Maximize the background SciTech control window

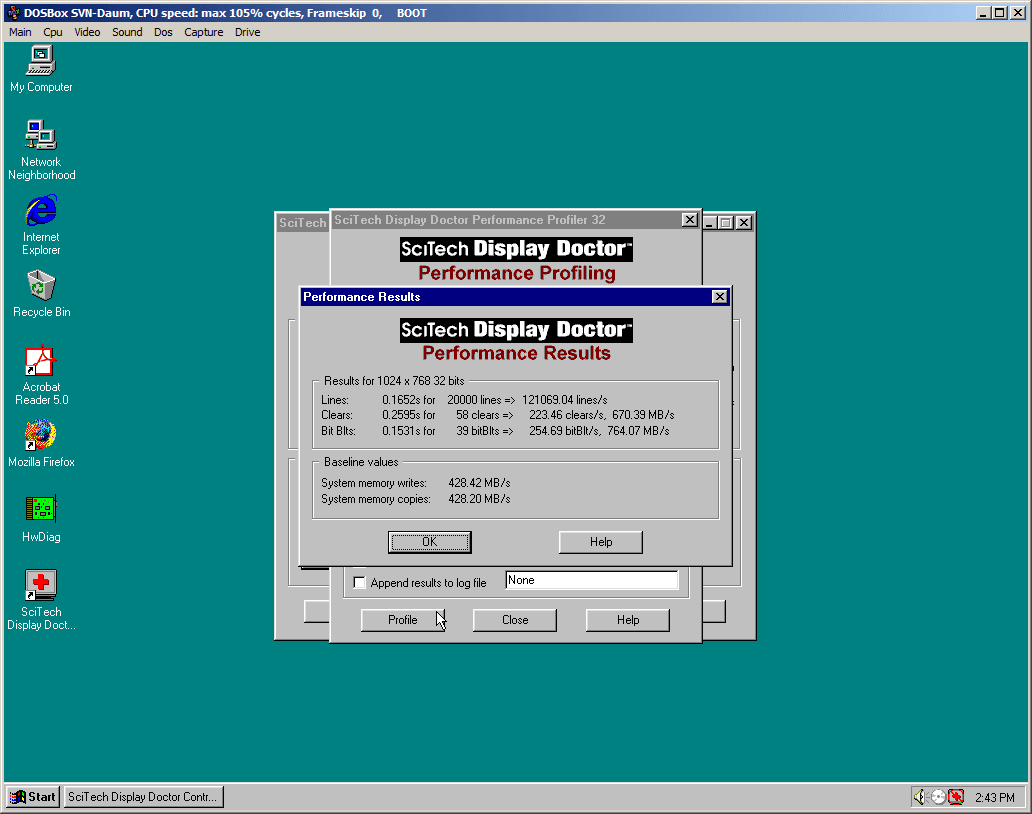click(x=725, y=222)
